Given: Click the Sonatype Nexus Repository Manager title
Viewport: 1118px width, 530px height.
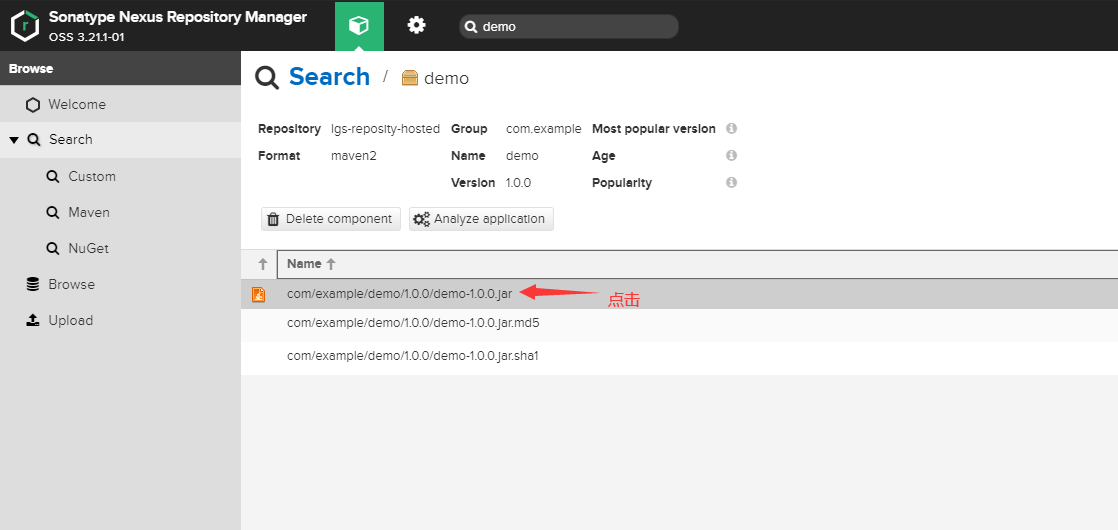Looking at the screenshot, I should [x=178, y=17].
